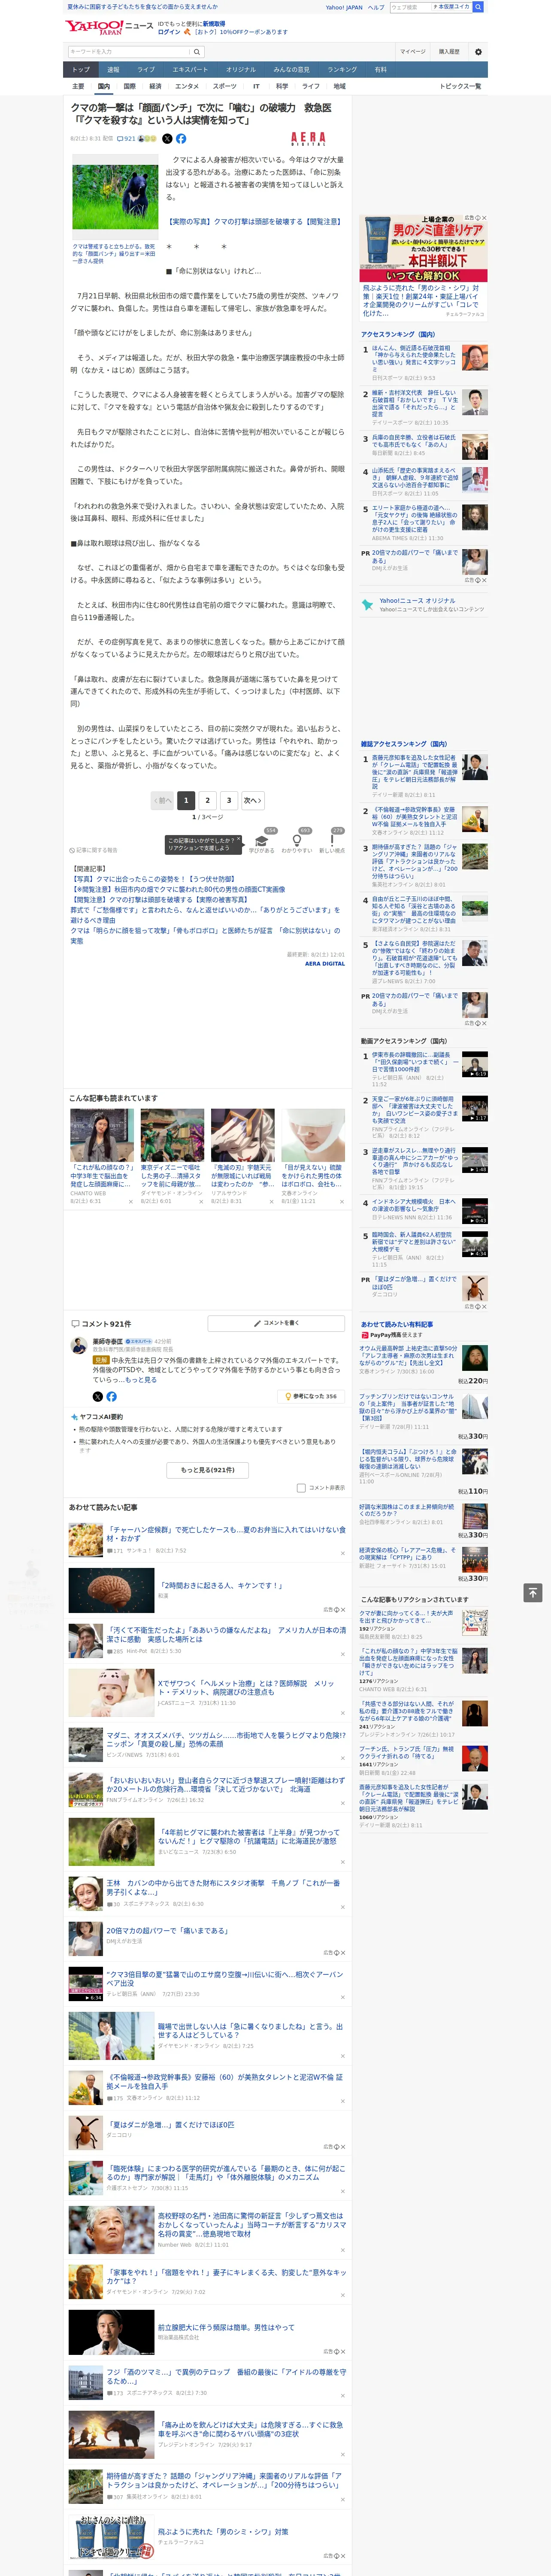Open the ランキング navigation tab
The width and height of the screenshot is (551, 2576).
point(342,70)
